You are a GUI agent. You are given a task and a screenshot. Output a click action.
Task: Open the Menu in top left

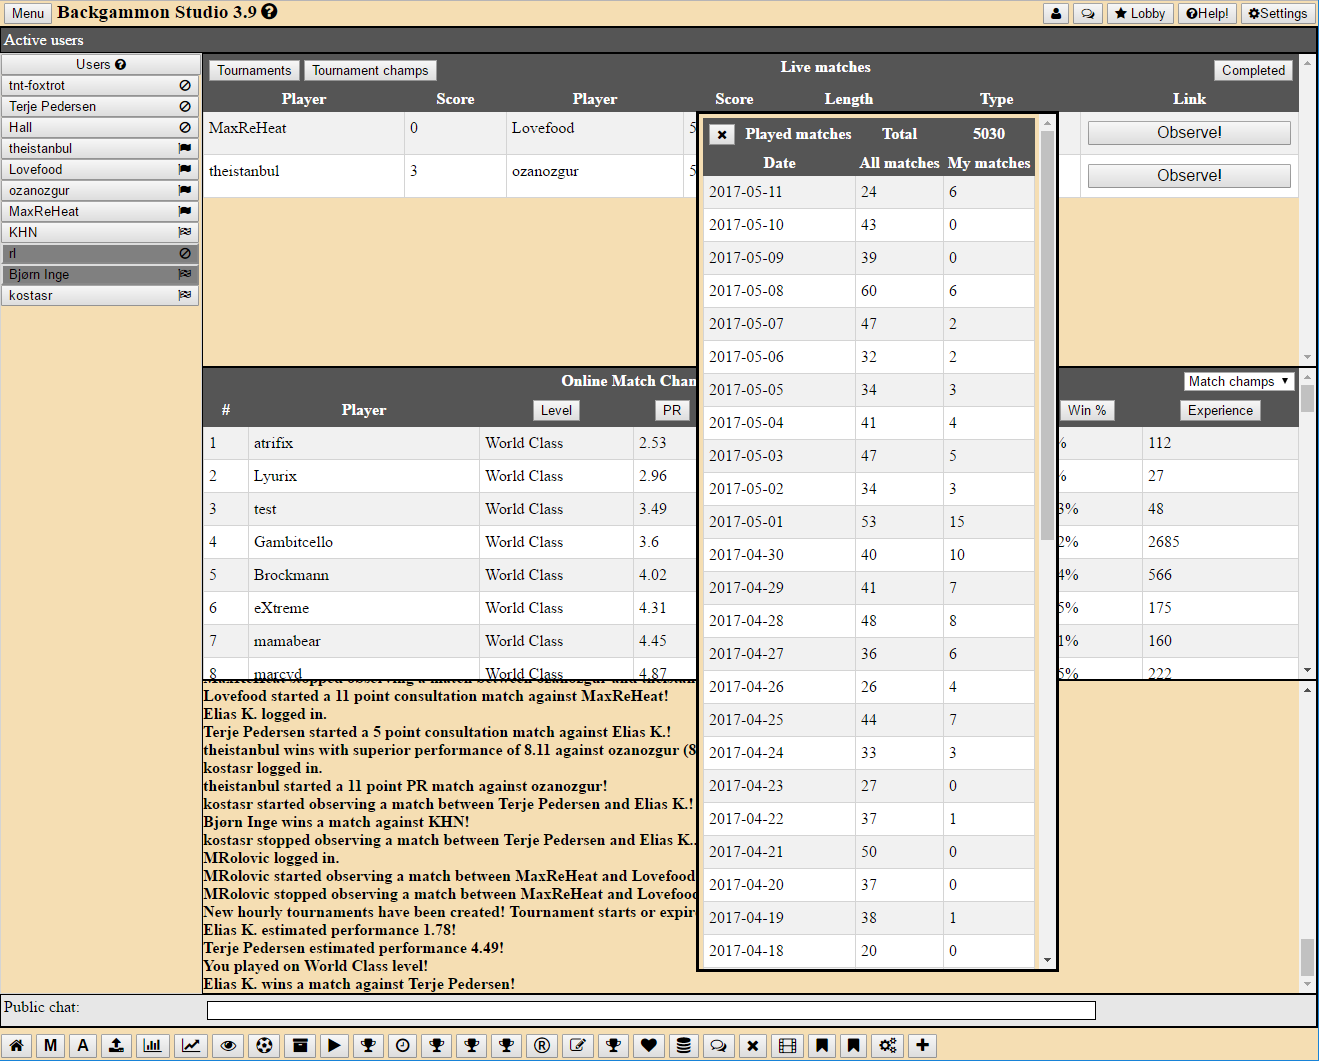tap(27, 13)
